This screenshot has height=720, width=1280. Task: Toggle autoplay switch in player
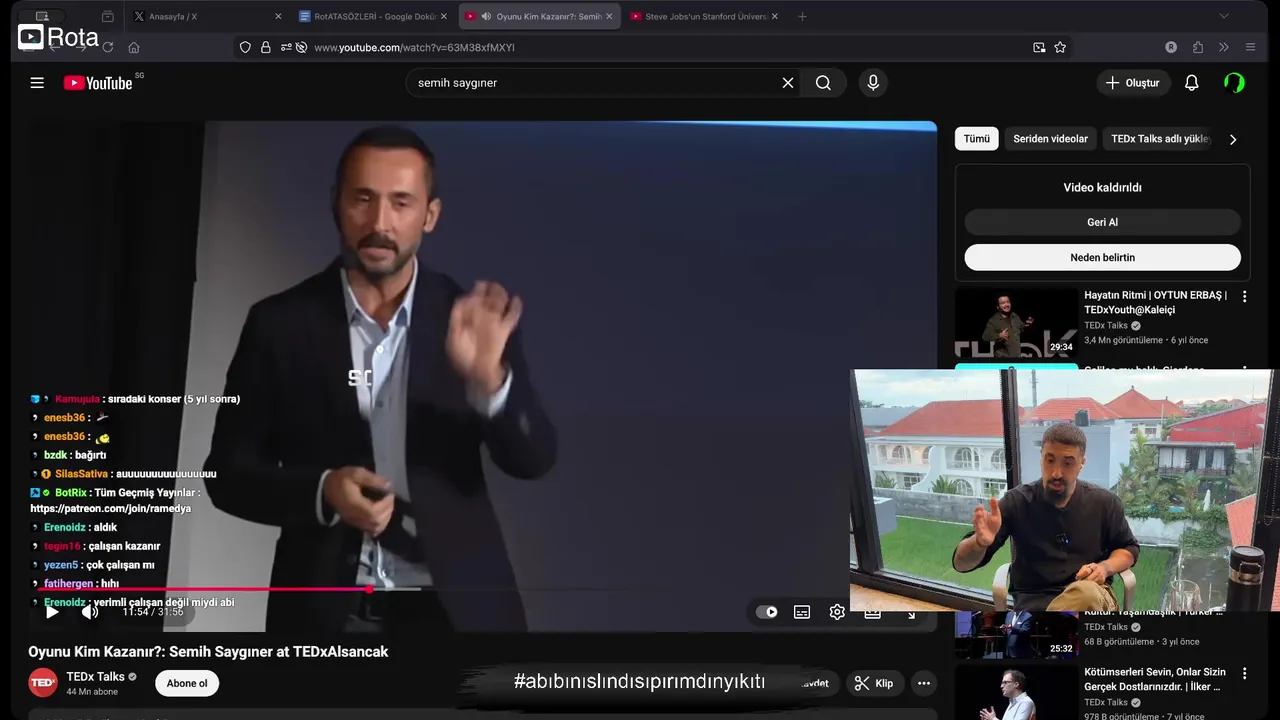767,612
